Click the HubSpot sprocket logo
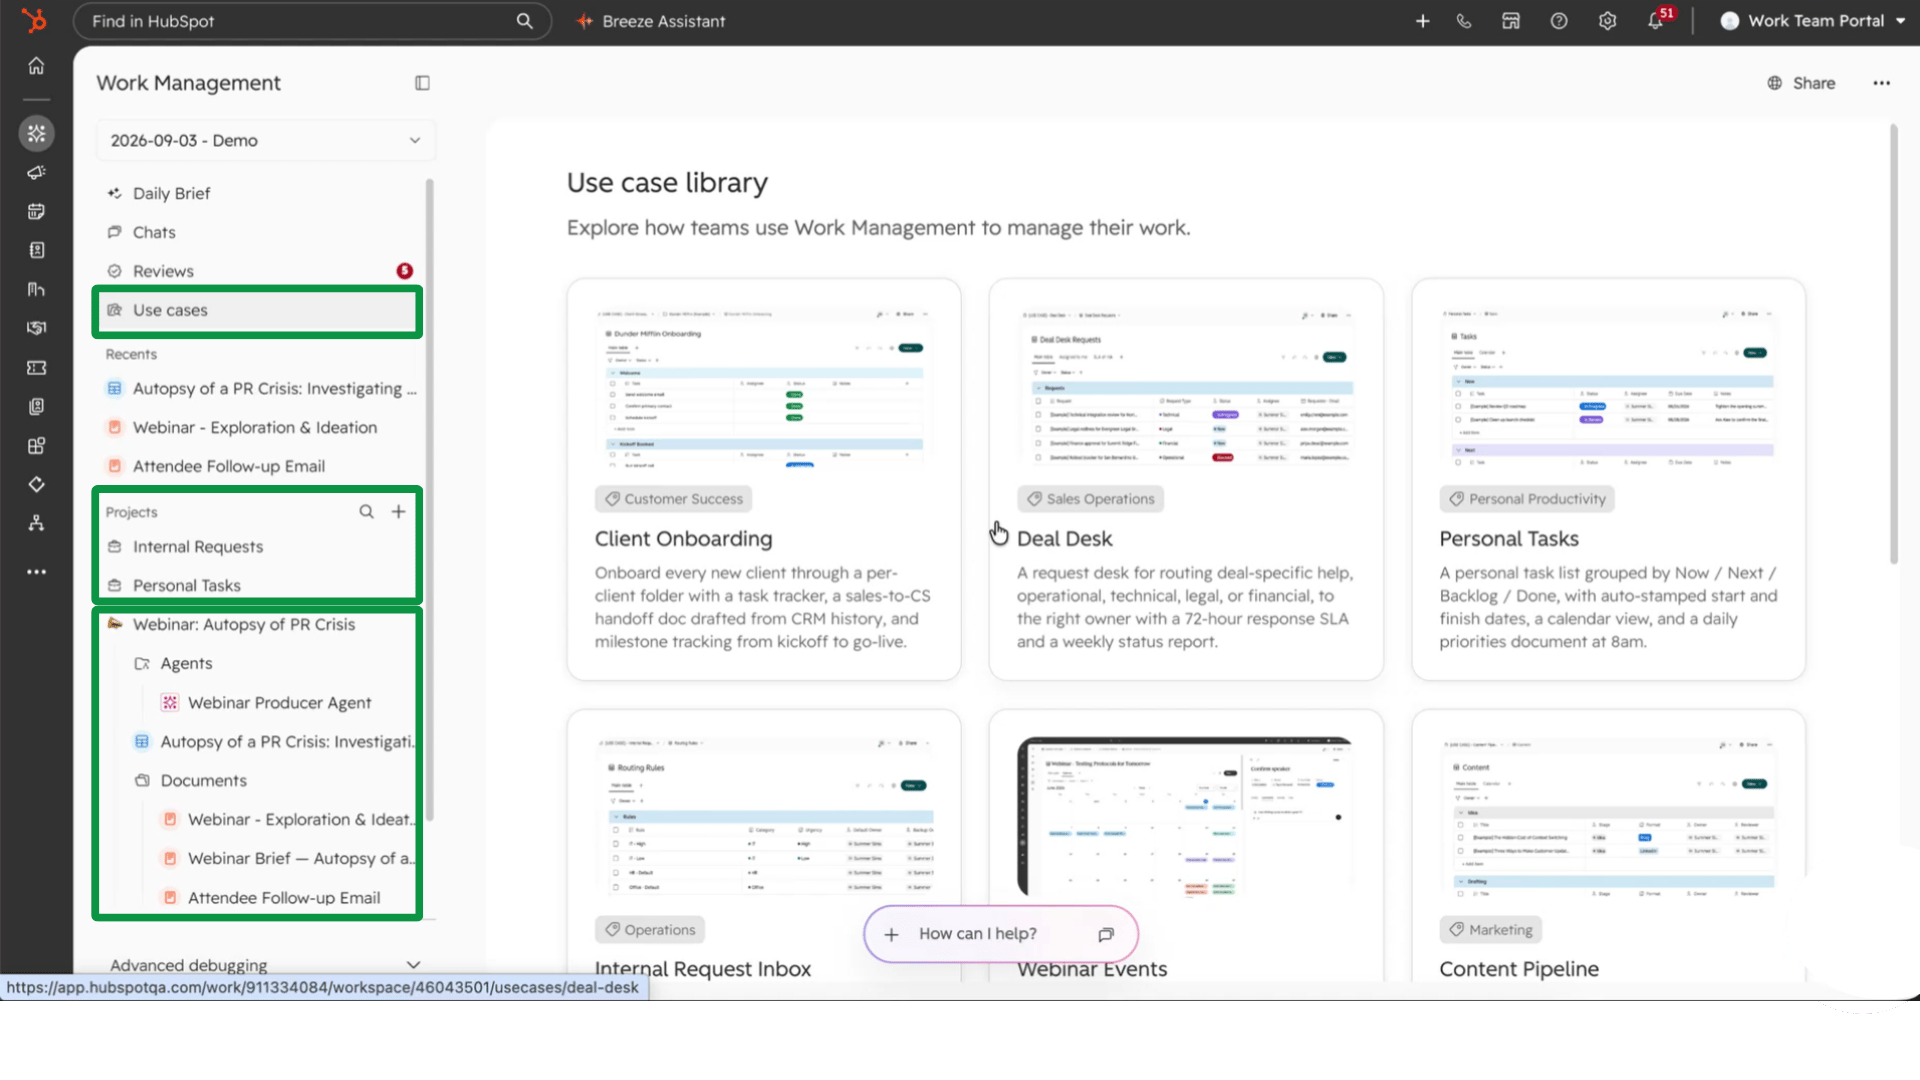 [x=35, y=20]
